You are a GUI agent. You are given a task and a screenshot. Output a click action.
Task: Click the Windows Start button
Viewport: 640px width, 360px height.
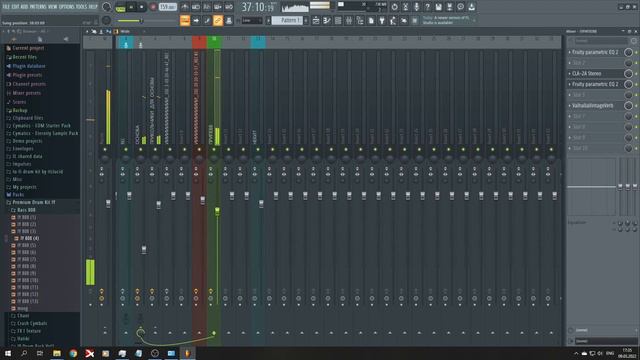[x=8, y=353]
